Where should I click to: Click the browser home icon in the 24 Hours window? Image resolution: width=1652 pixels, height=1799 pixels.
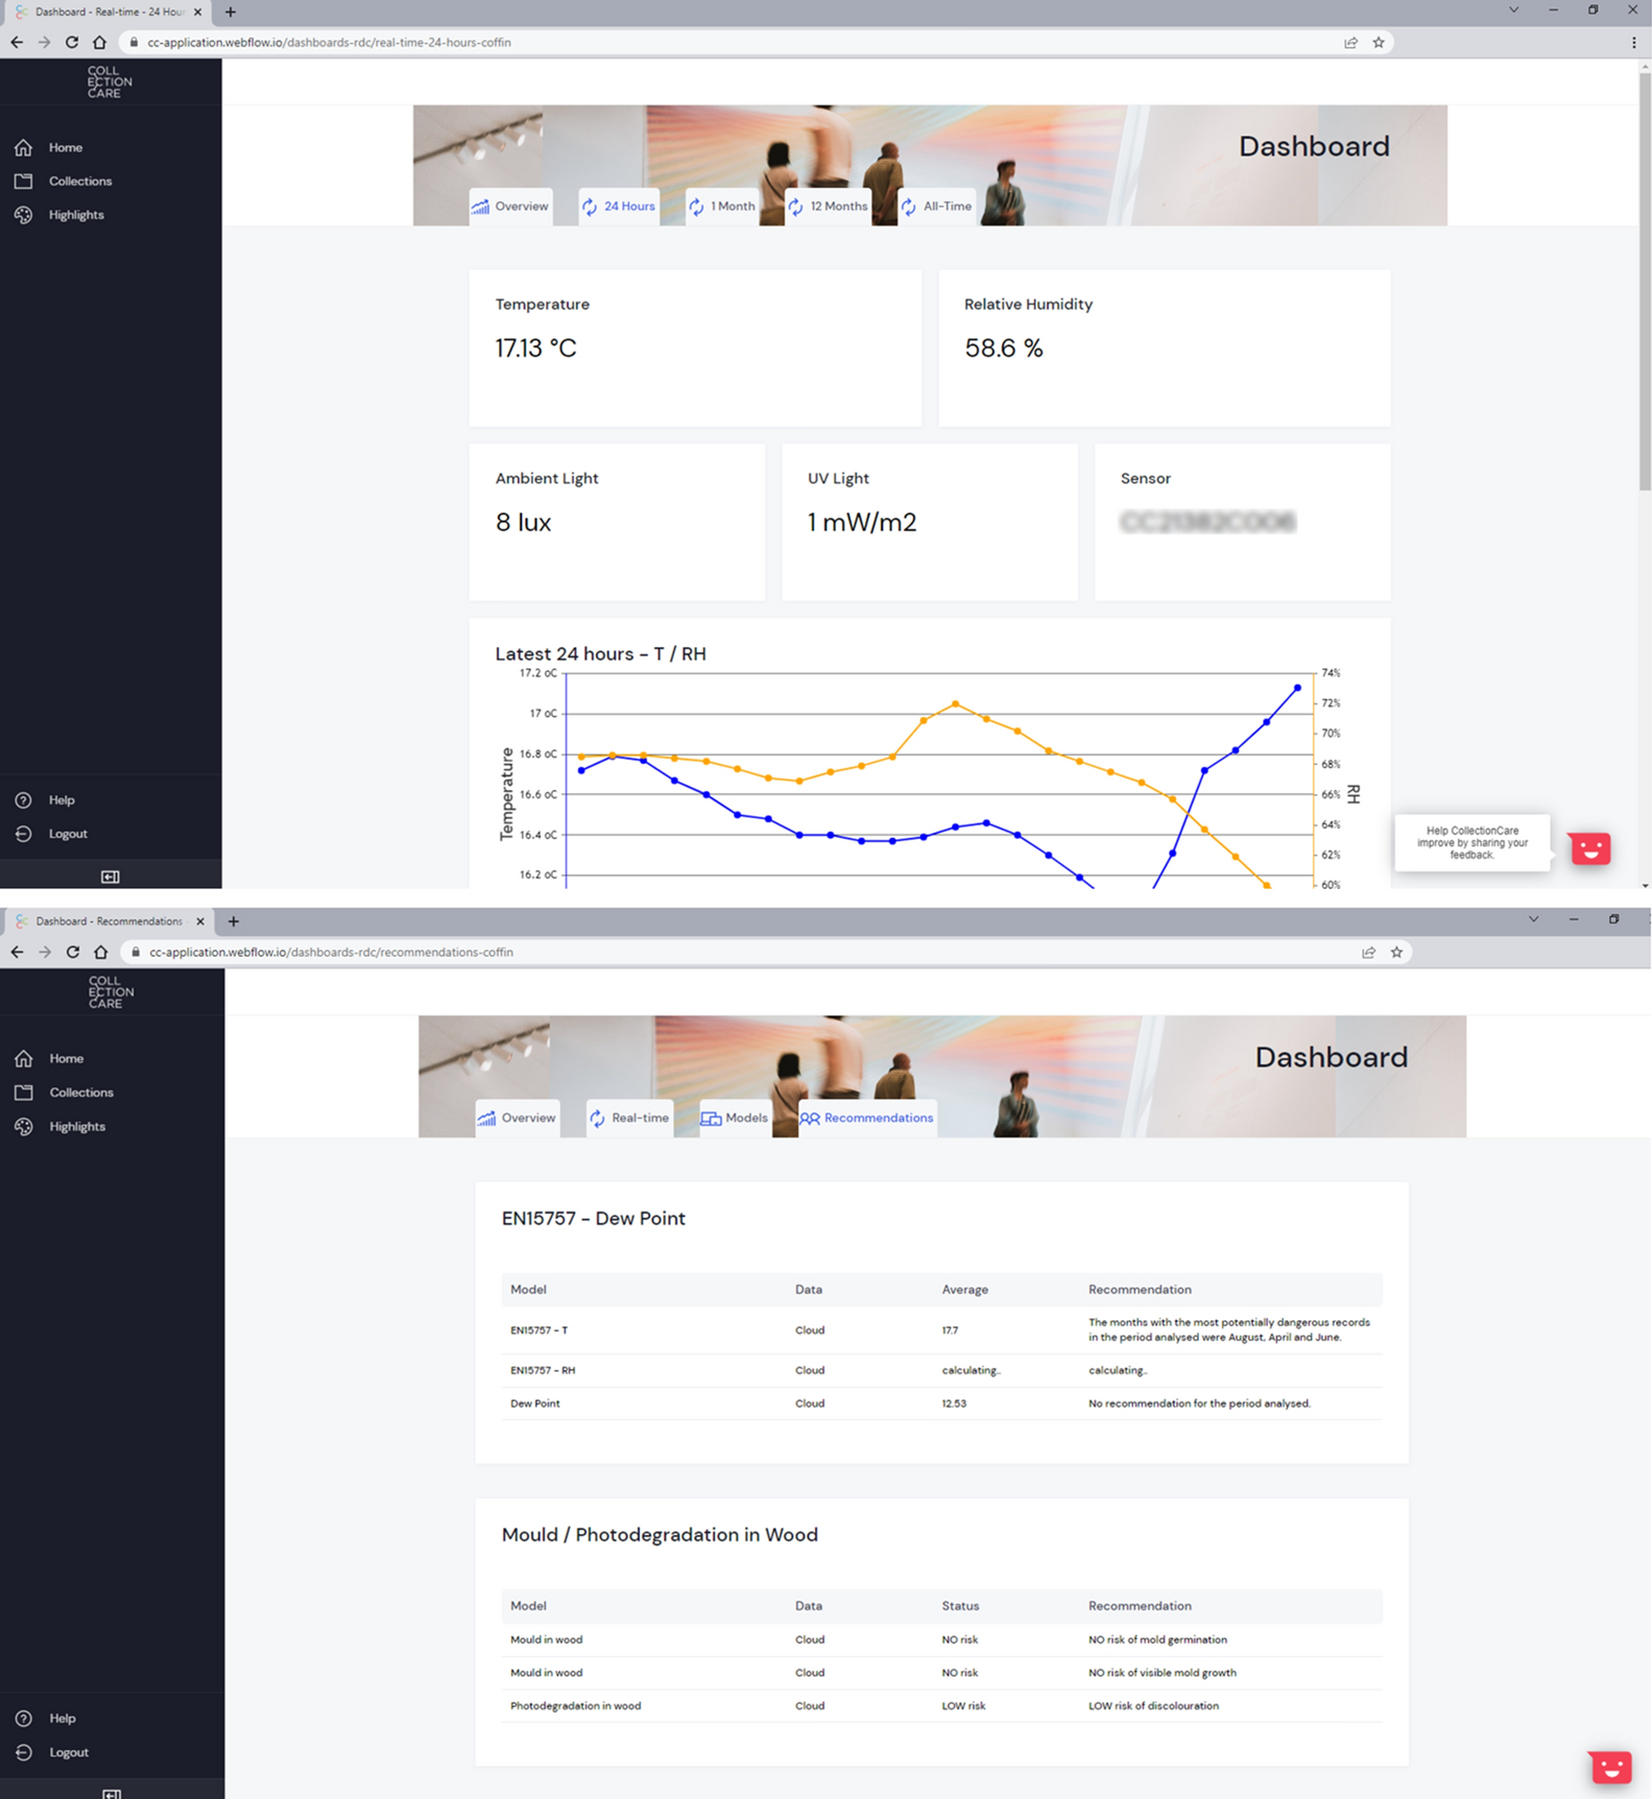pyautogui.click(x=99, y=42)
